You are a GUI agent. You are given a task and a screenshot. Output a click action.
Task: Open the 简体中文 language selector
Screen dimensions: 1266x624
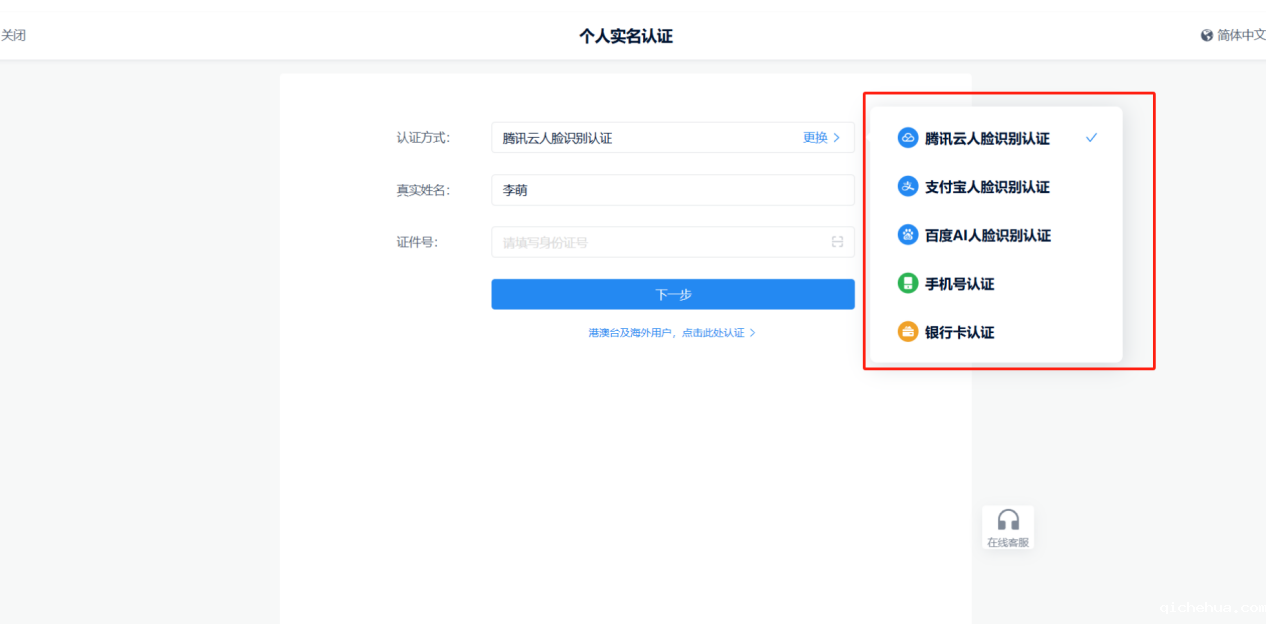1233,35
